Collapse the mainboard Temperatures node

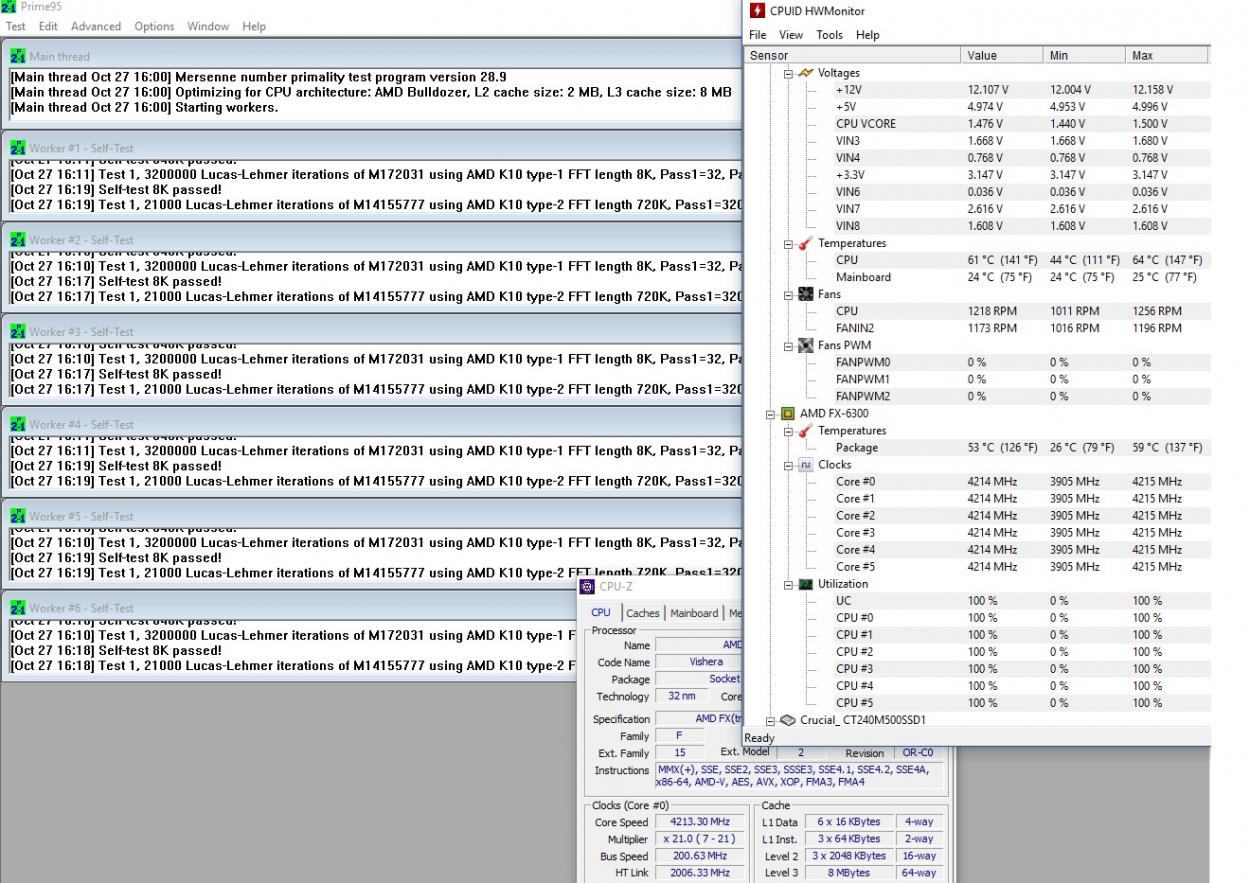click(x=788, y=243)
